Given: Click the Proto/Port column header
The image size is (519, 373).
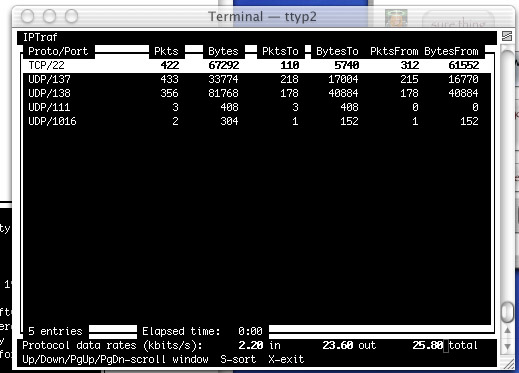Looking at the screenshot, I should click(x=58, y=51).
